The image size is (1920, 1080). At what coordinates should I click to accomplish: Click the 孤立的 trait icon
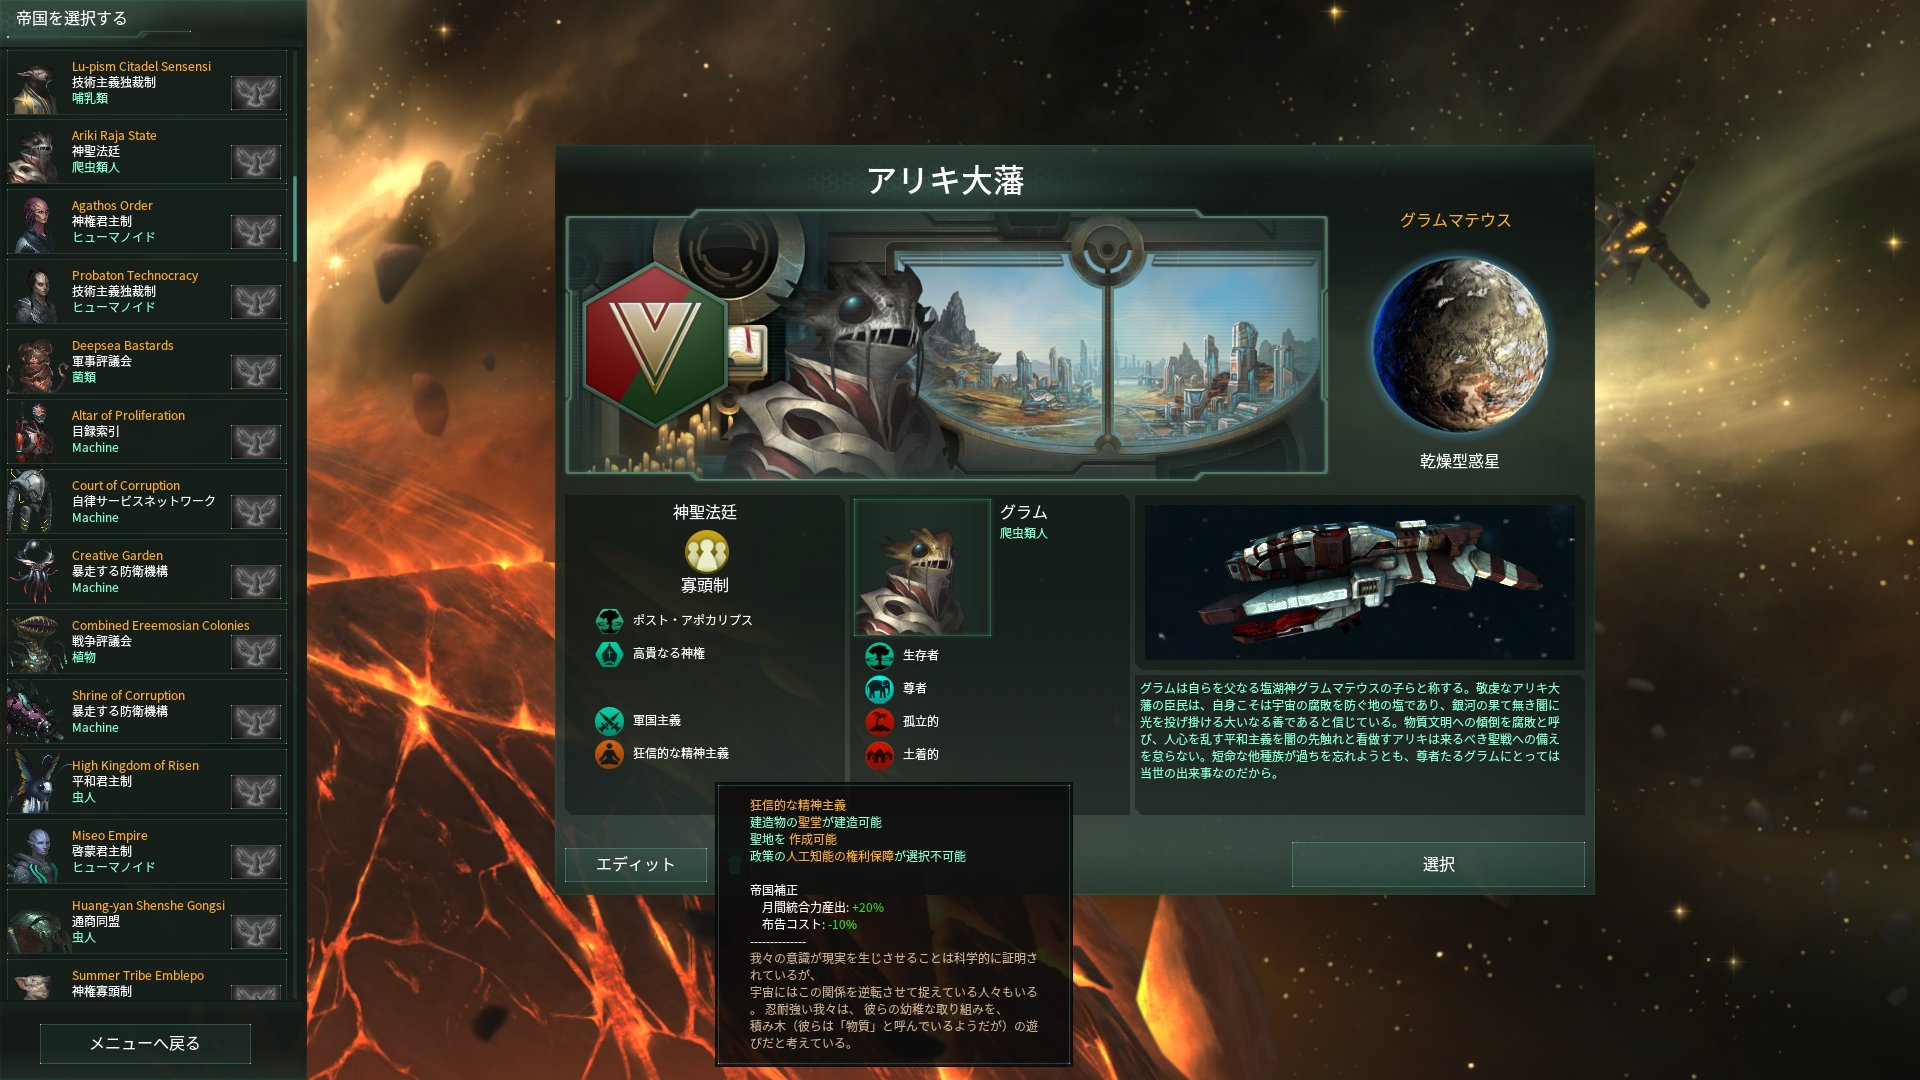[x=879, y=722]
